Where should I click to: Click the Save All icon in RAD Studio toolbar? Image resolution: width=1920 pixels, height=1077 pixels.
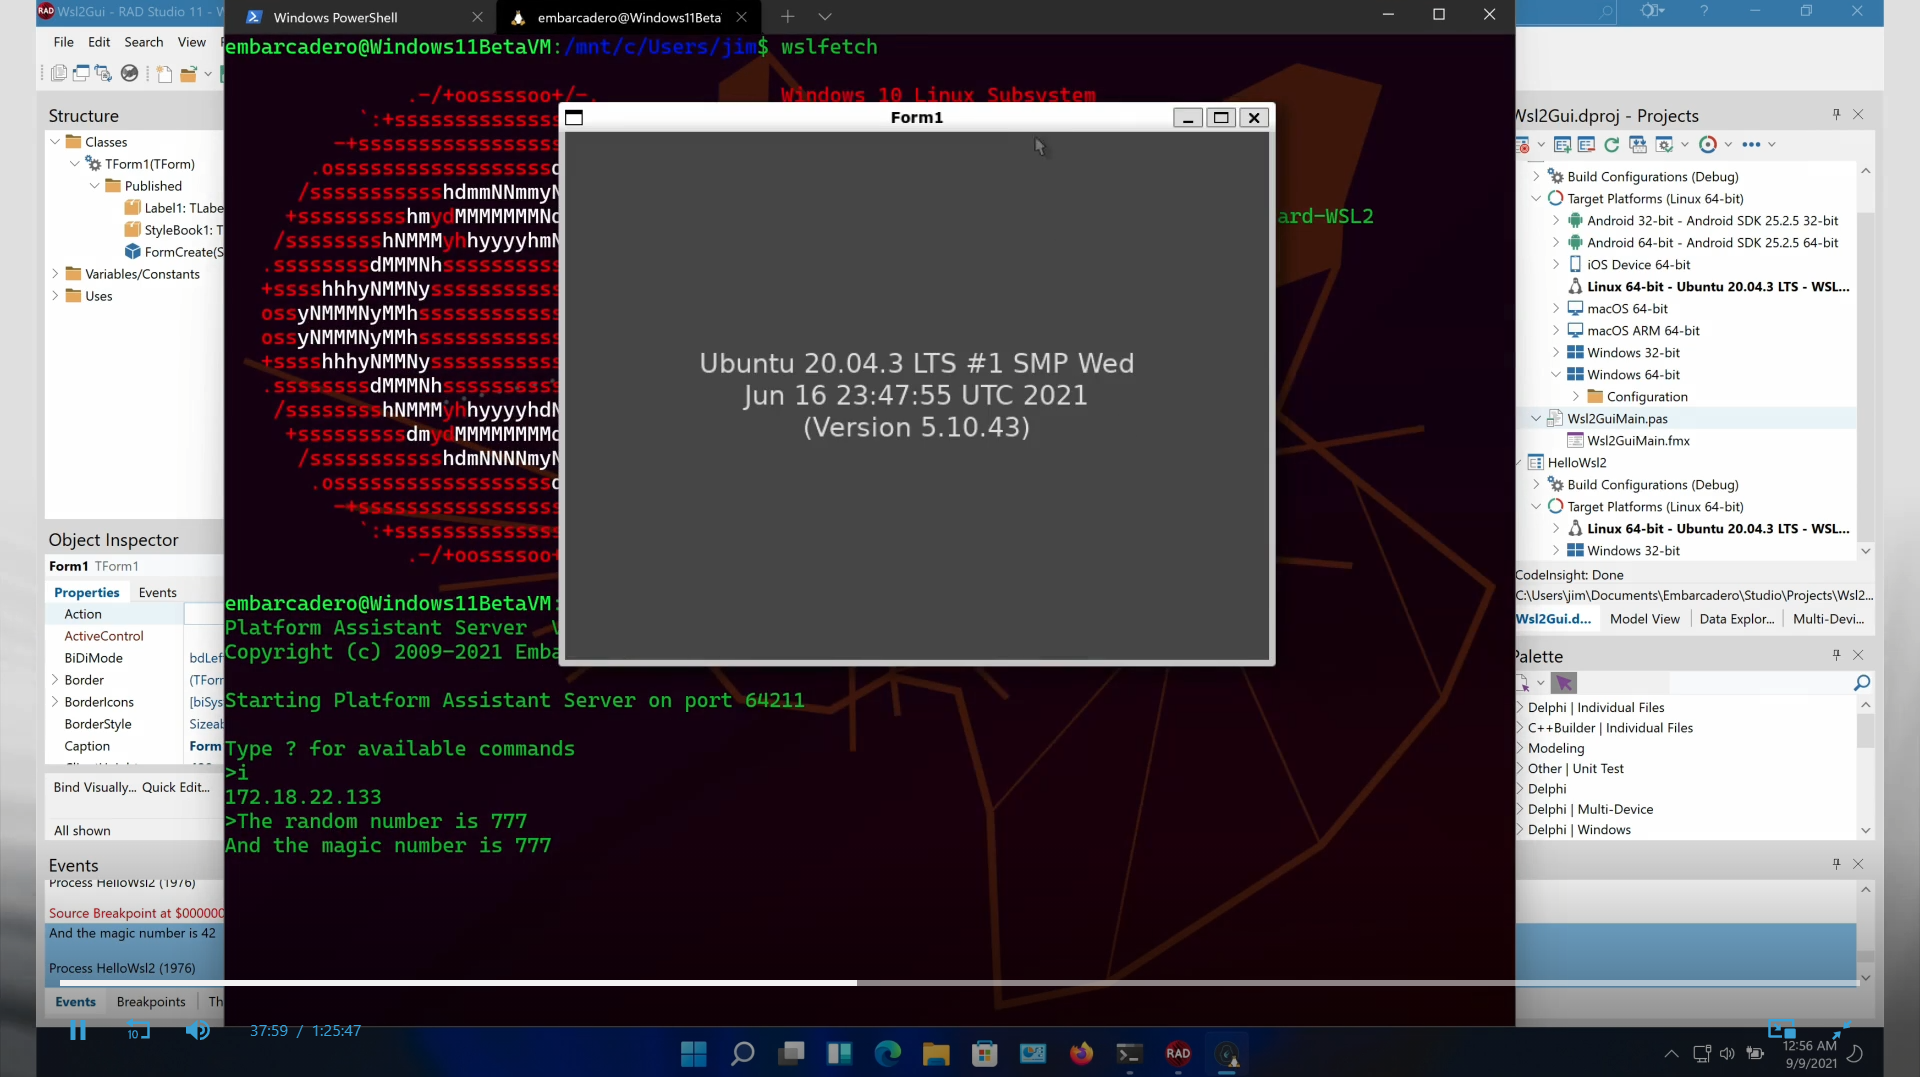(x=59, y=73)
